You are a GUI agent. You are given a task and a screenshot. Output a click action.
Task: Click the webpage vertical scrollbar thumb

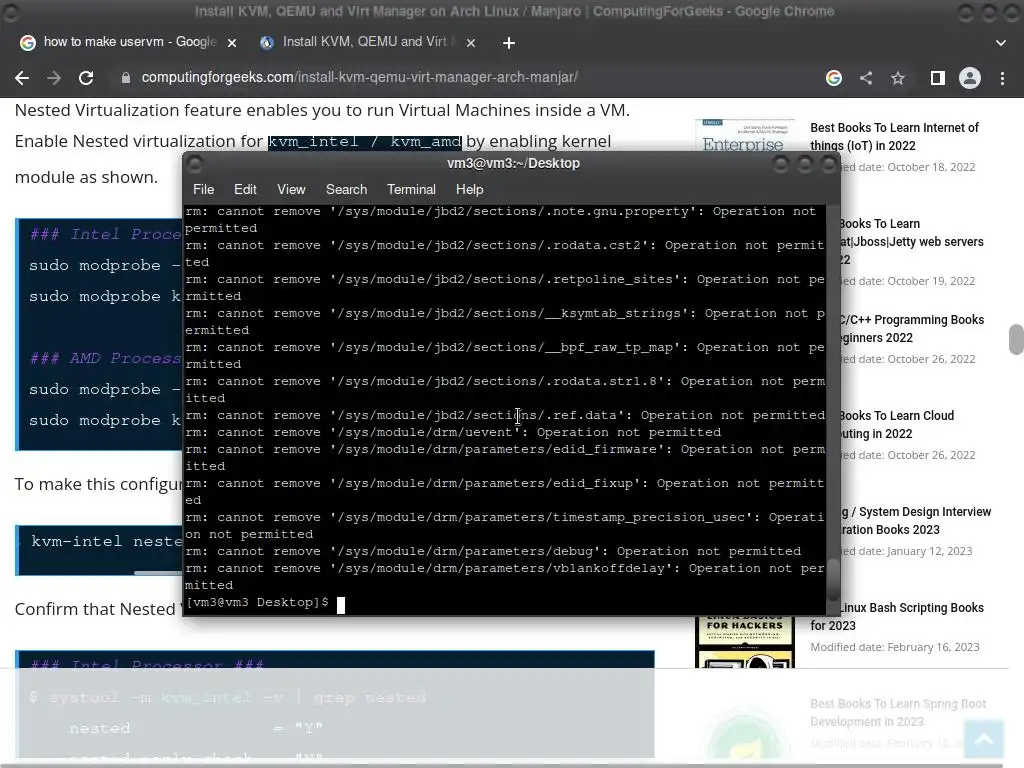point(1016,339)
